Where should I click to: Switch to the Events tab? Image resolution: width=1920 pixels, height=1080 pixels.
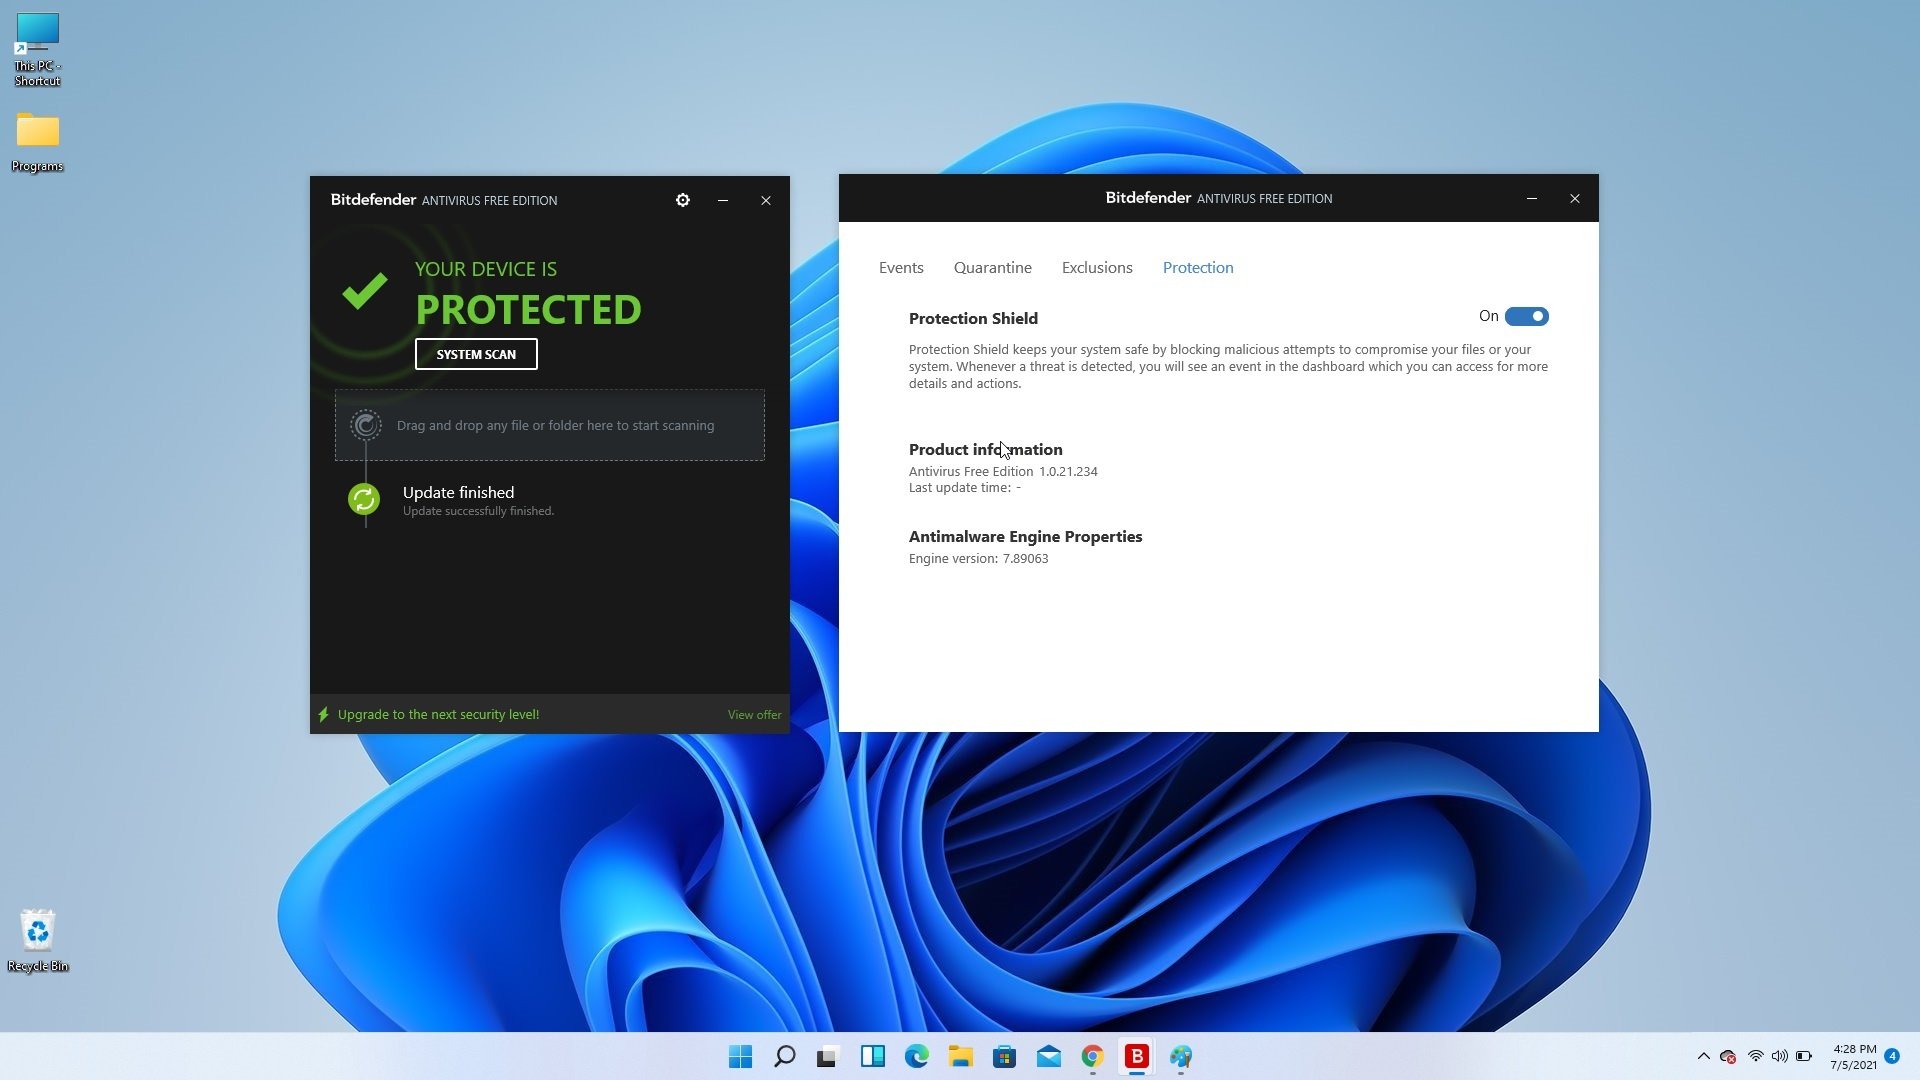(x=901, y=268)
